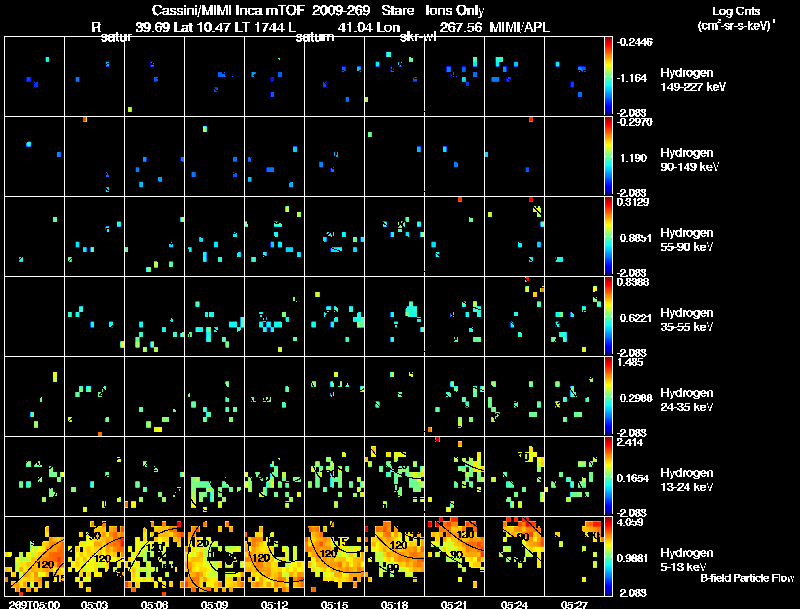Click the '05:27' time axis label
This screenshot has width=800, height=609.
574,605
